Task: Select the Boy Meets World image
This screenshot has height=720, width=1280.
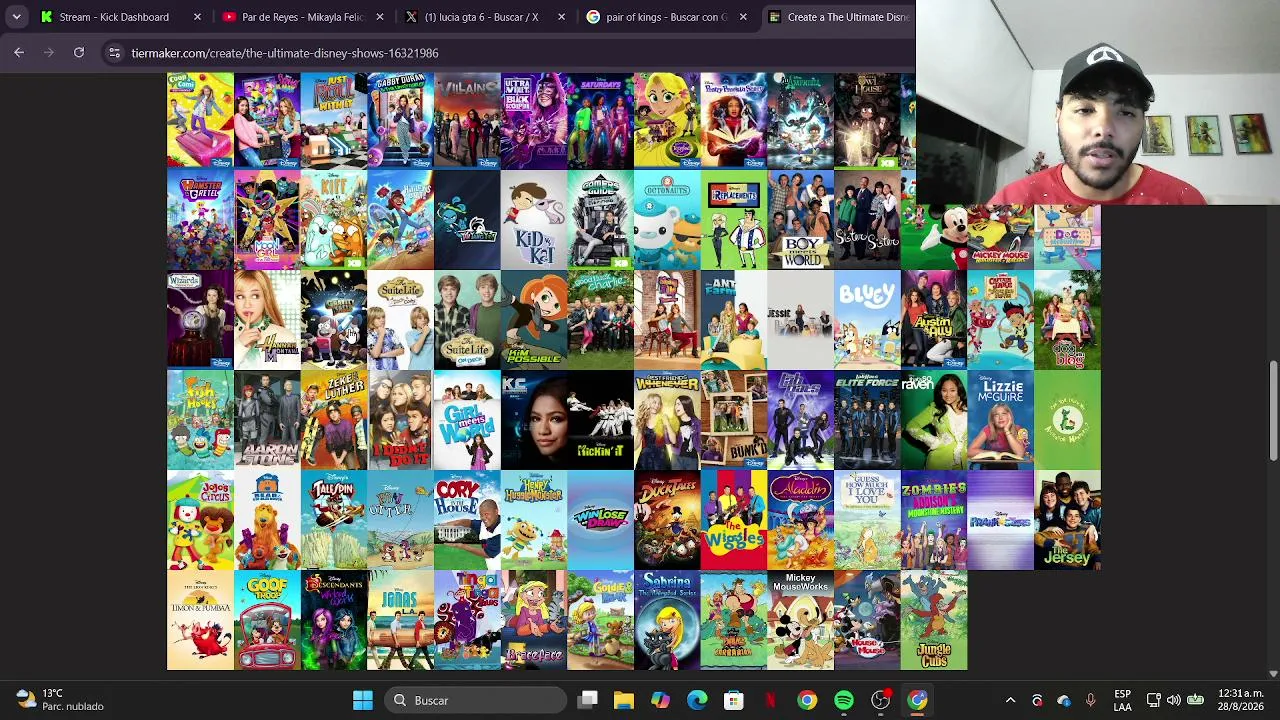Action: 801,220
